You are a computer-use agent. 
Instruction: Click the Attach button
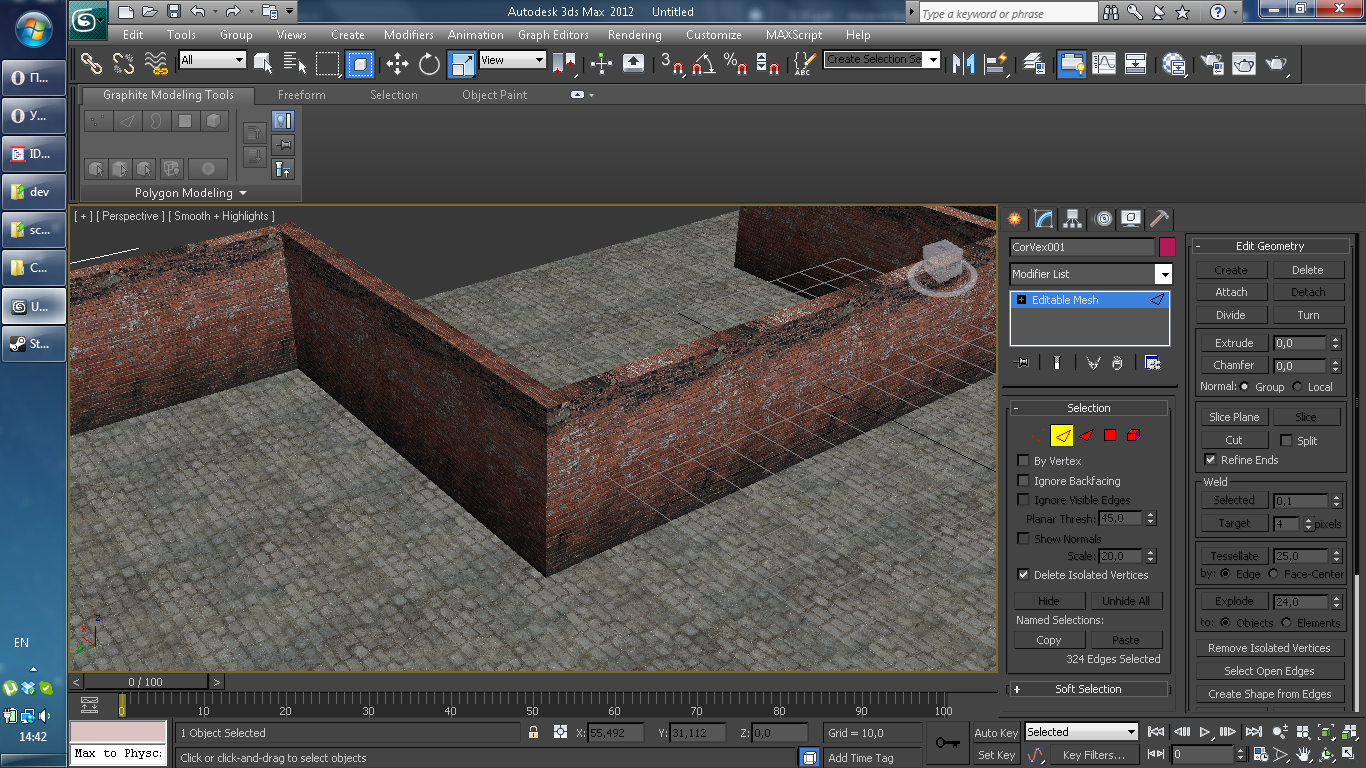point(1231,292)
